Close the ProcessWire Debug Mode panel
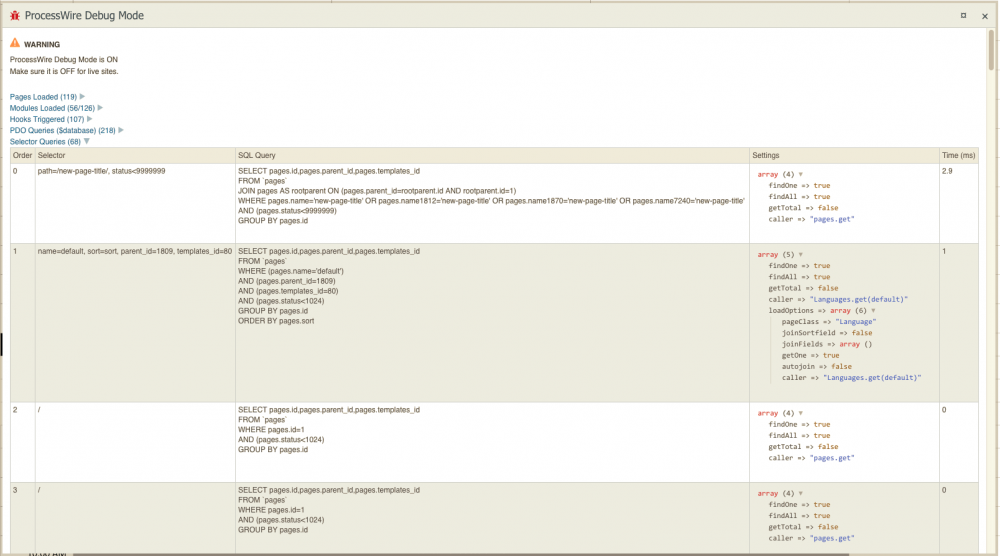 (x=984, y=15)
